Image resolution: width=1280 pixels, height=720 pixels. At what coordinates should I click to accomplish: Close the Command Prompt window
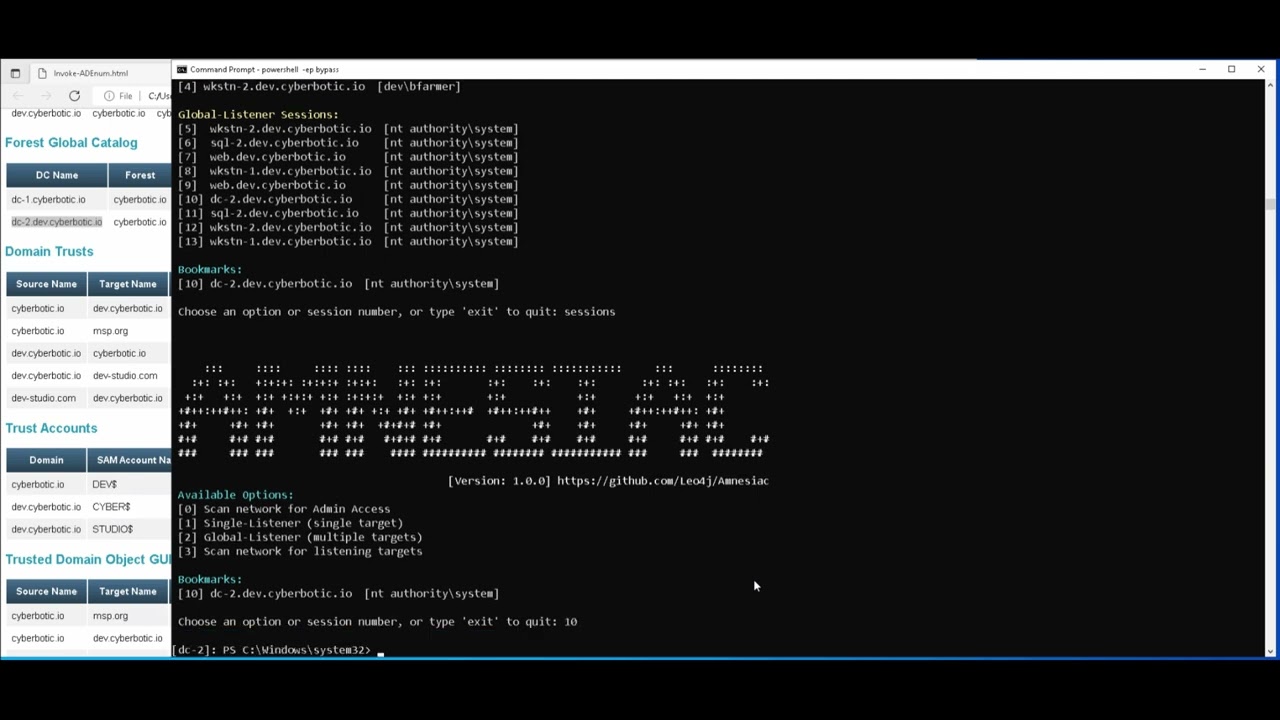(x=1261, y=69)
